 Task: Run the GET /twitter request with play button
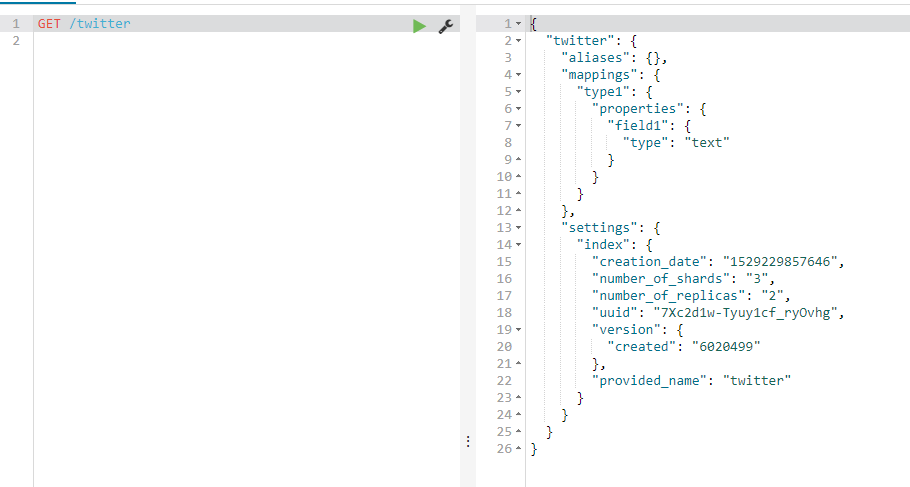(x=419, y=26)
